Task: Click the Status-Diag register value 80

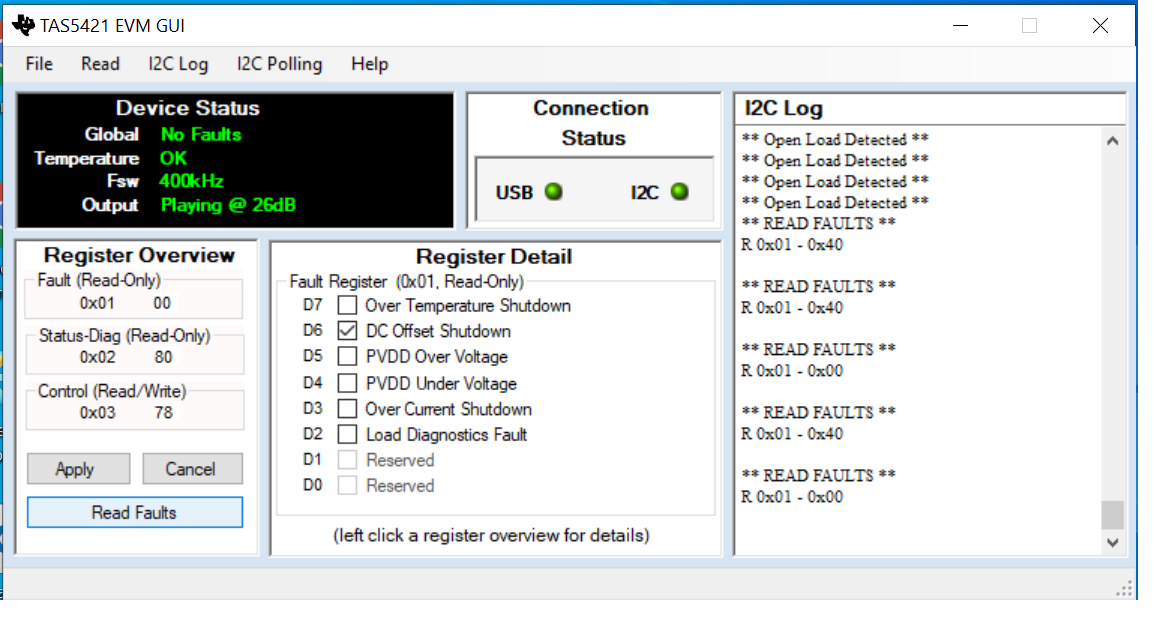Action: click(163, 357)
